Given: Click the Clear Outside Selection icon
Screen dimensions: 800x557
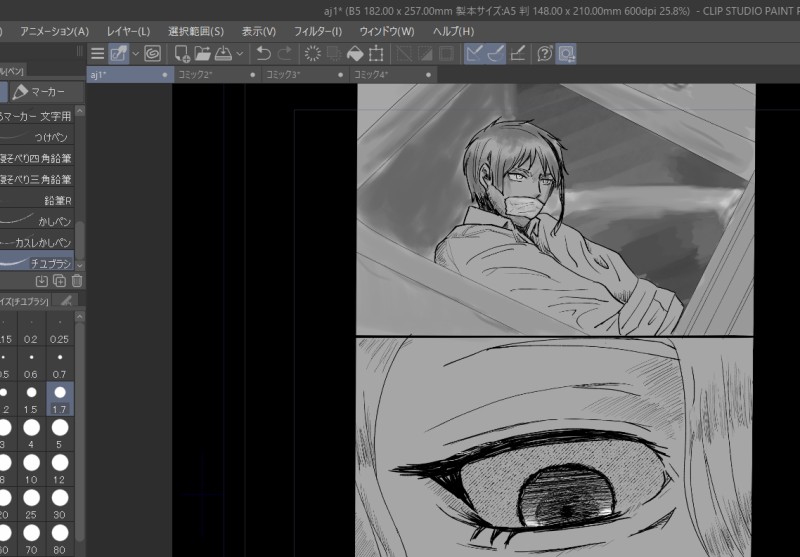Looking at the screenshot, I should (334, 54).
